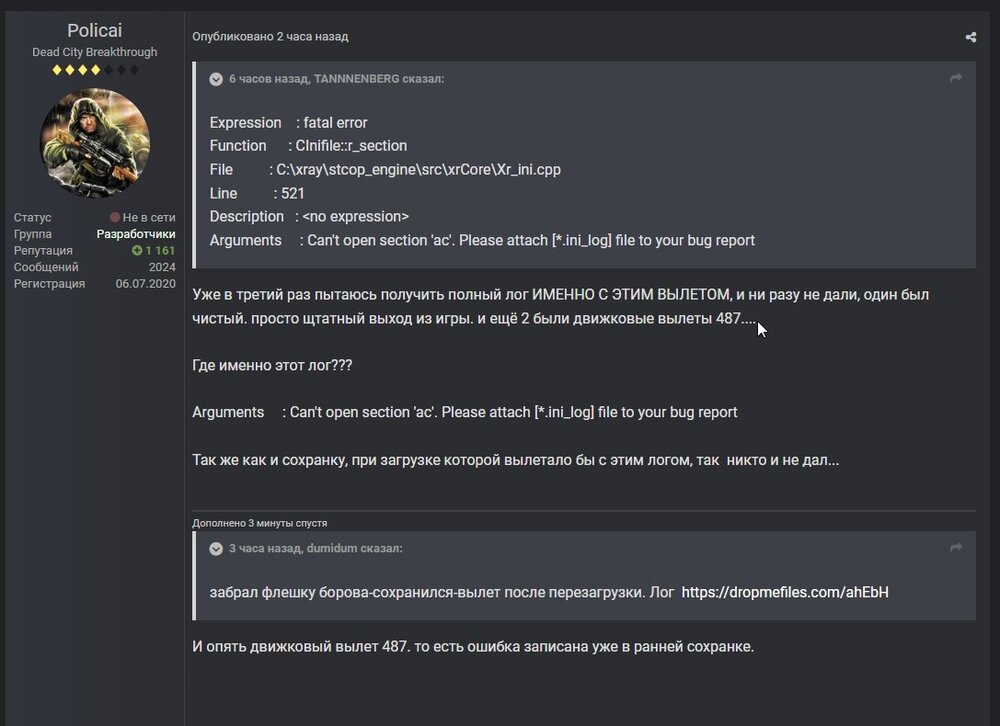Click the 'Опубликовано 2 часа назад' timestamp
Screen dimensions: 1000x726
[x=270, y=37]
